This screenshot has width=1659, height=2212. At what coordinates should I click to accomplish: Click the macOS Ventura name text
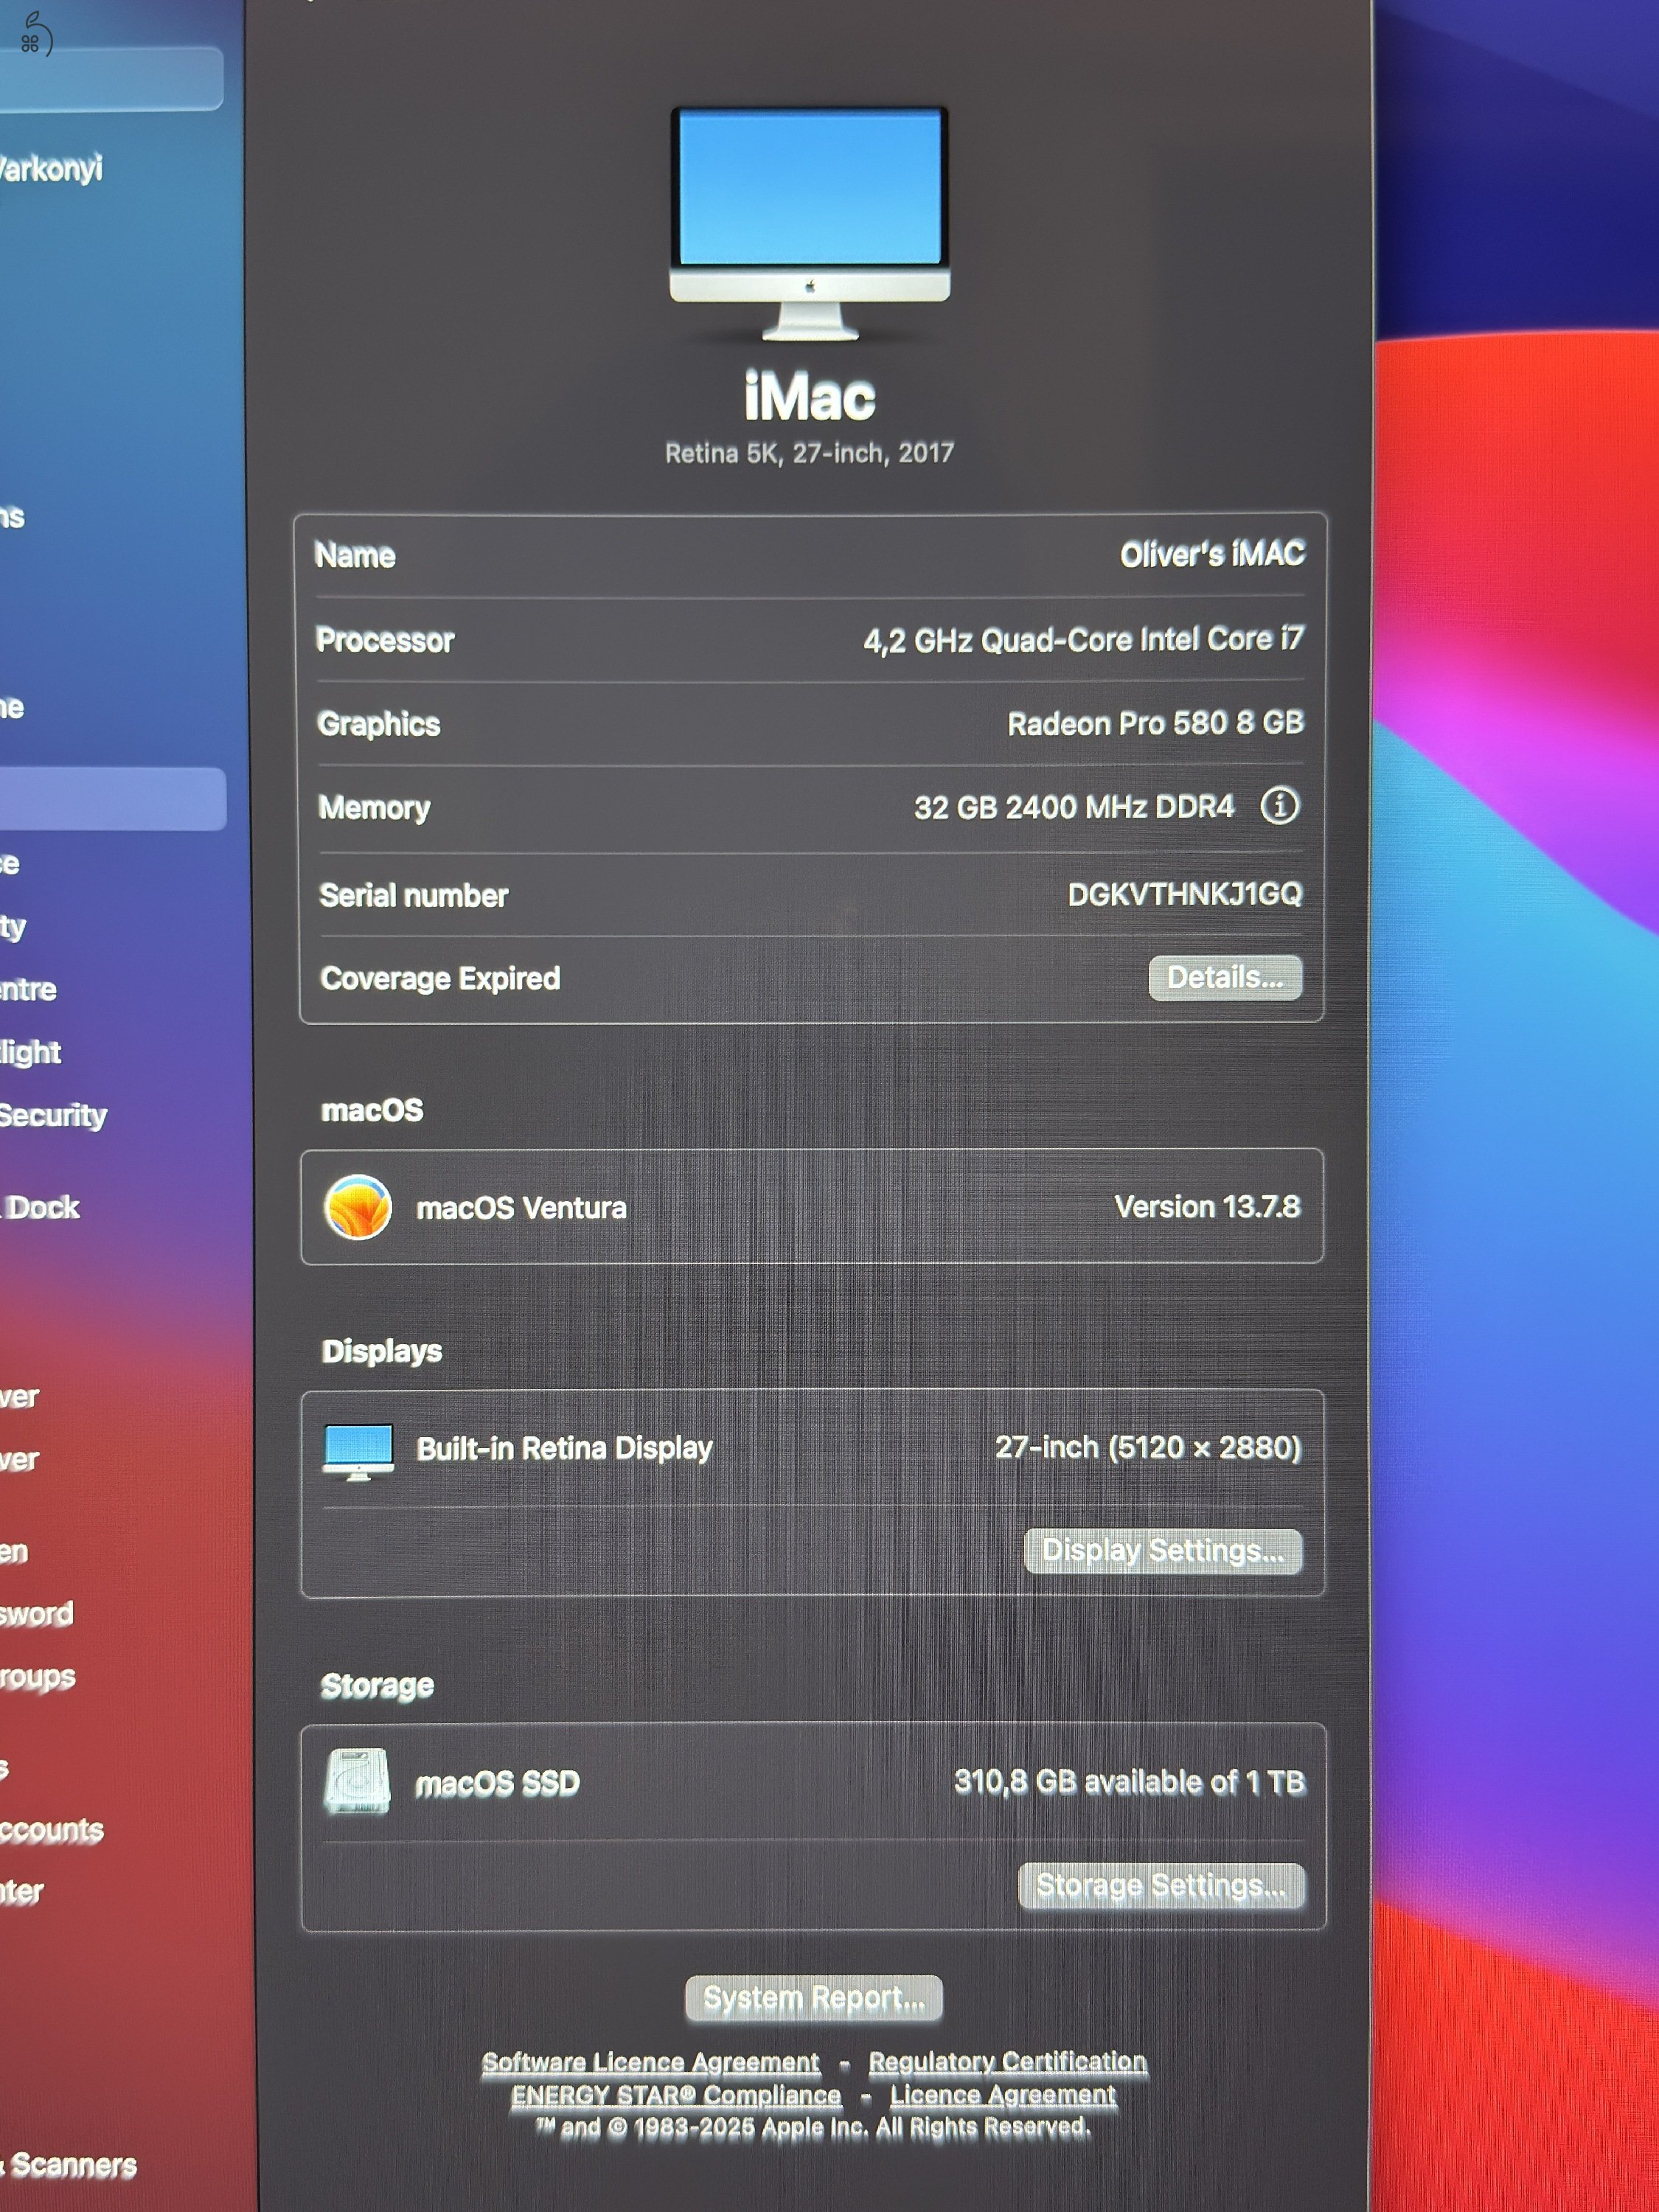click(521, 1208)
